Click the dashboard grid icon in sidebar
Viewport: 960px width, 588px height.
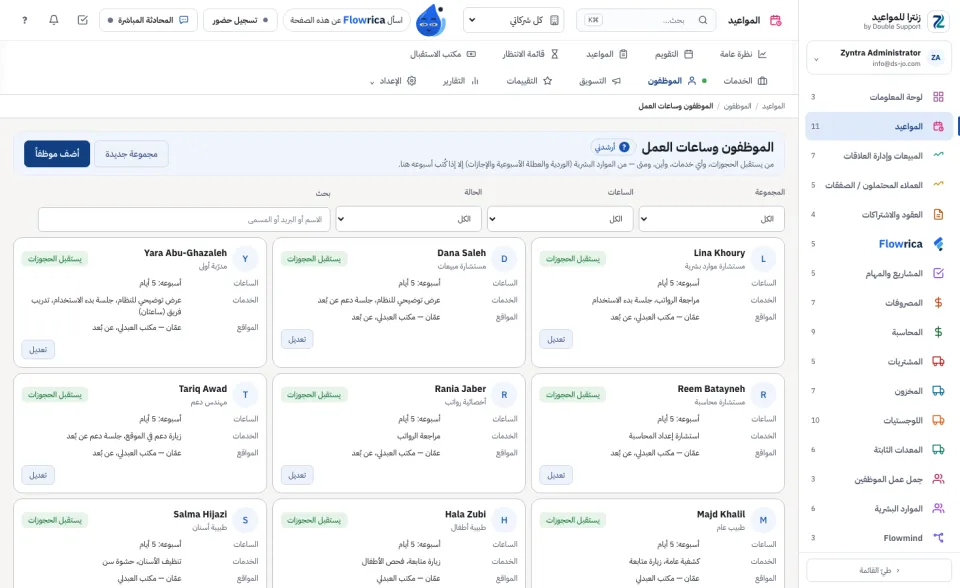[x=938, y=97]
